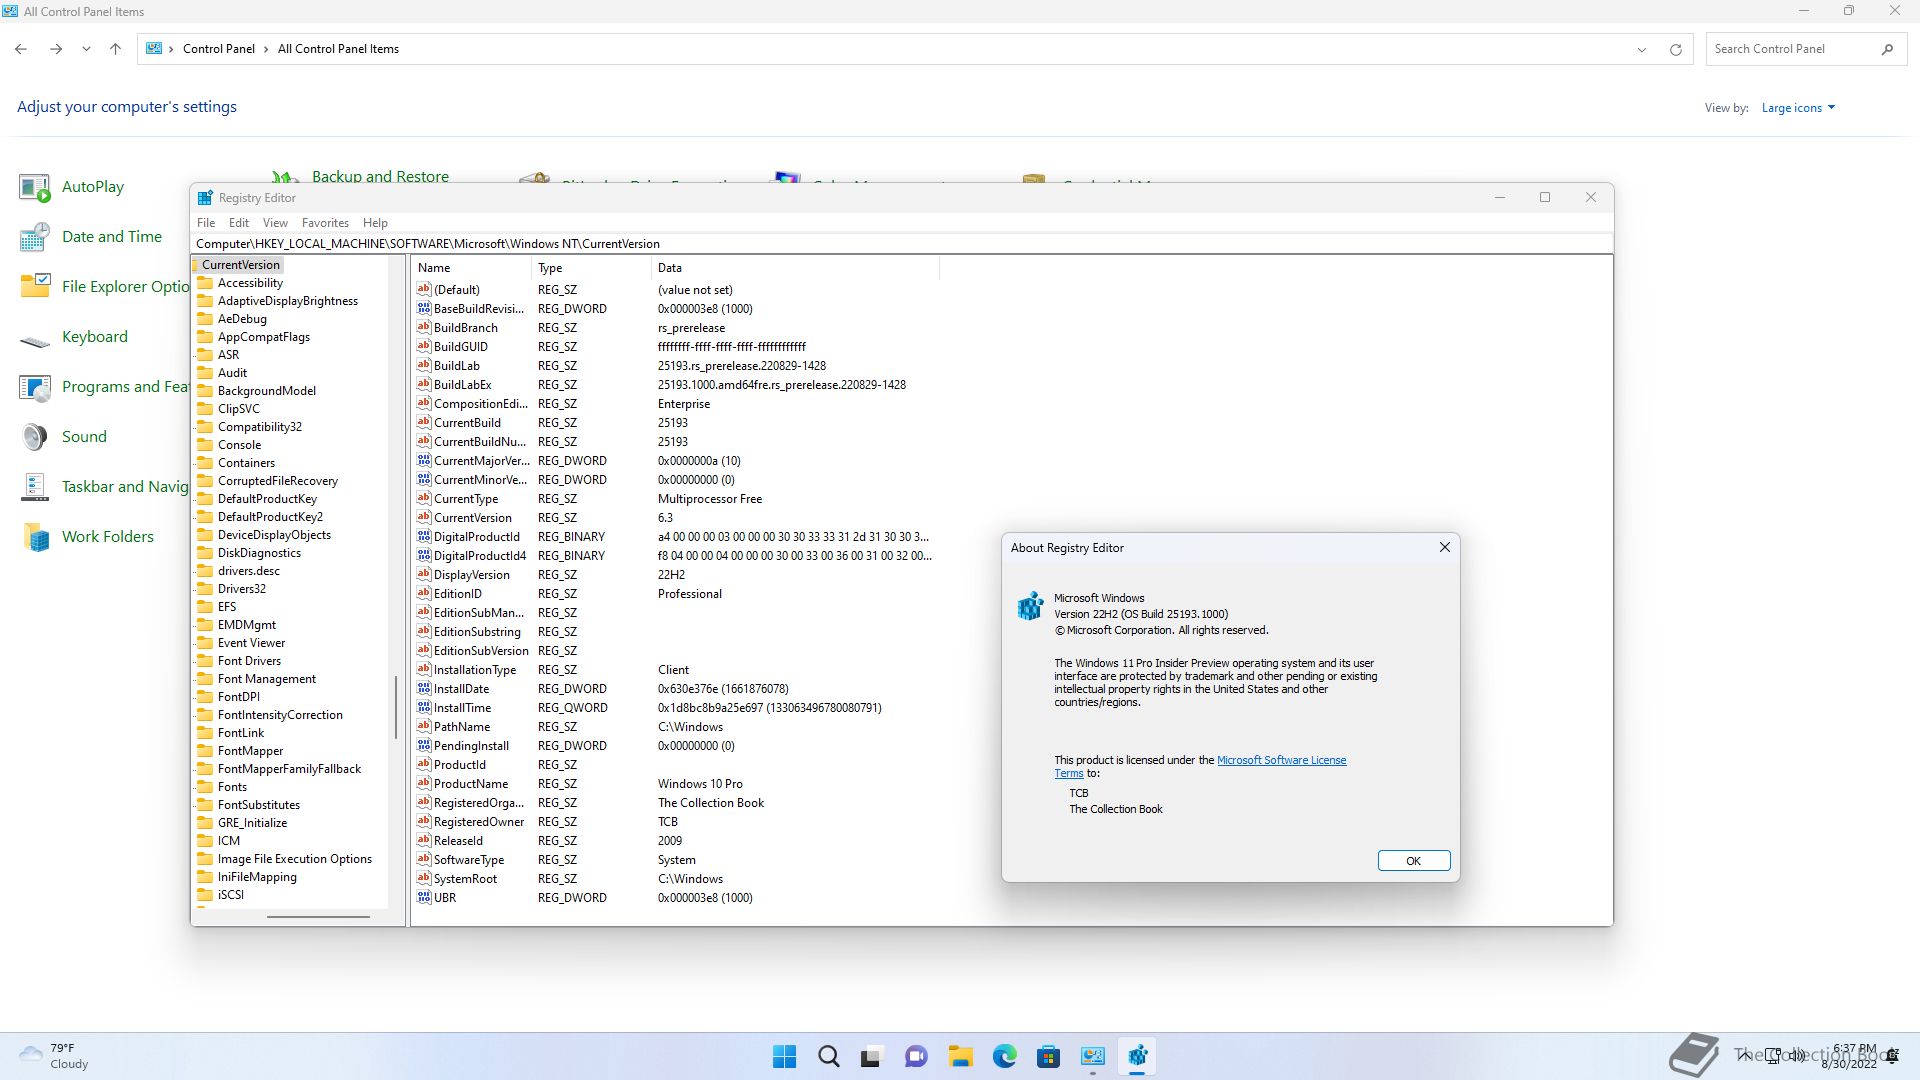The width and height of the screenshot is (1920, 1080).
Task: Click Control Panel breadcrumb
Action: (219, 49)
